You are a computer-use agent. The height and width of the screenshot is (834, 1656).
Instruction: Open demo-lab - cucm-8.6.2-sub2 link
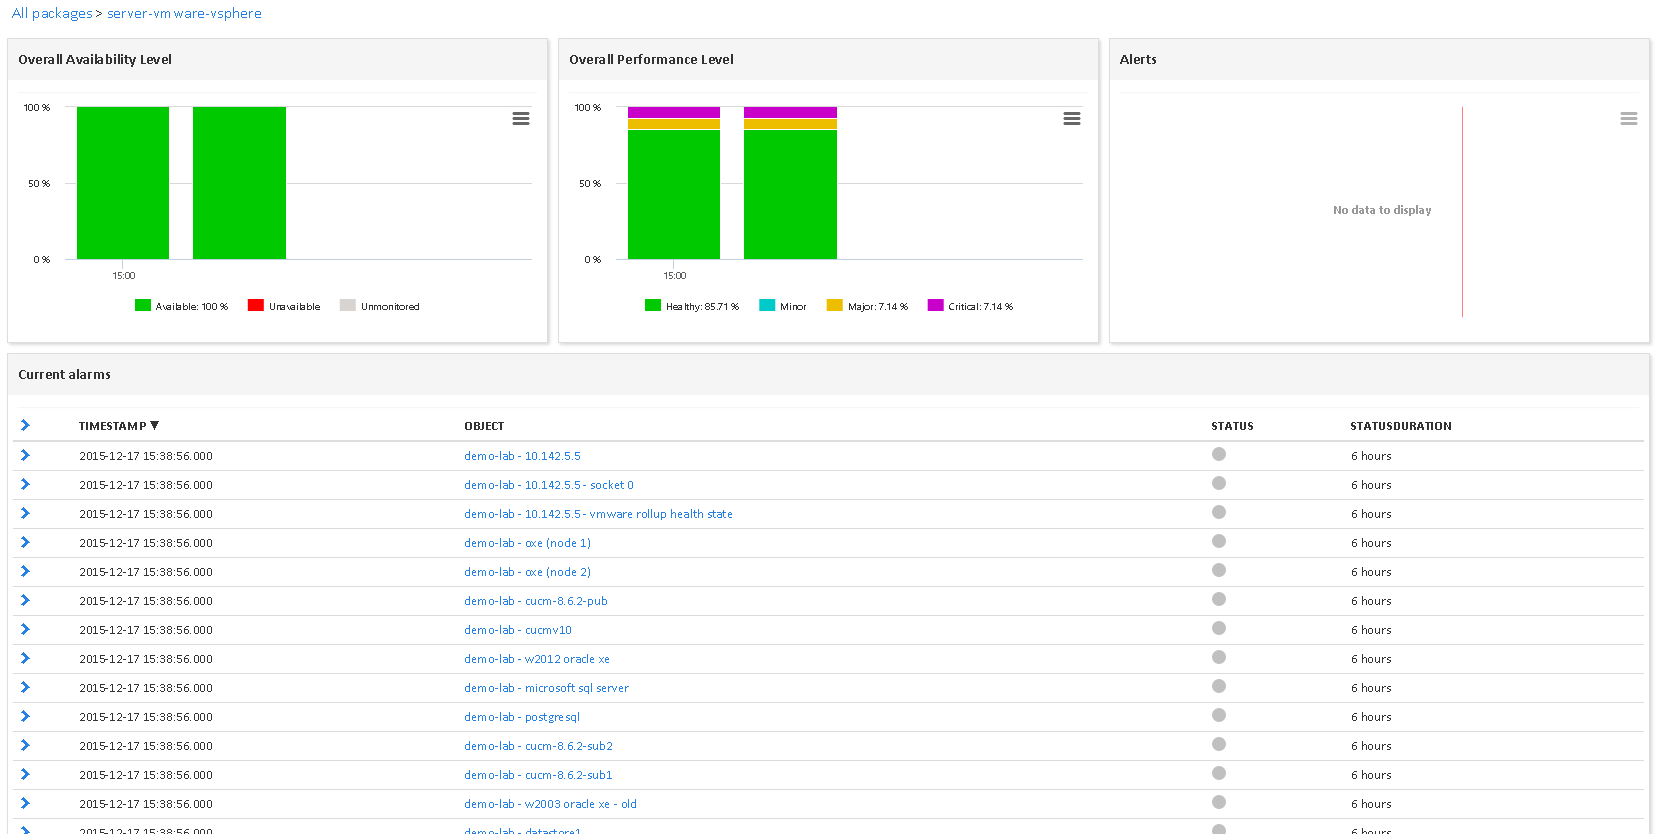pos(538,746)
